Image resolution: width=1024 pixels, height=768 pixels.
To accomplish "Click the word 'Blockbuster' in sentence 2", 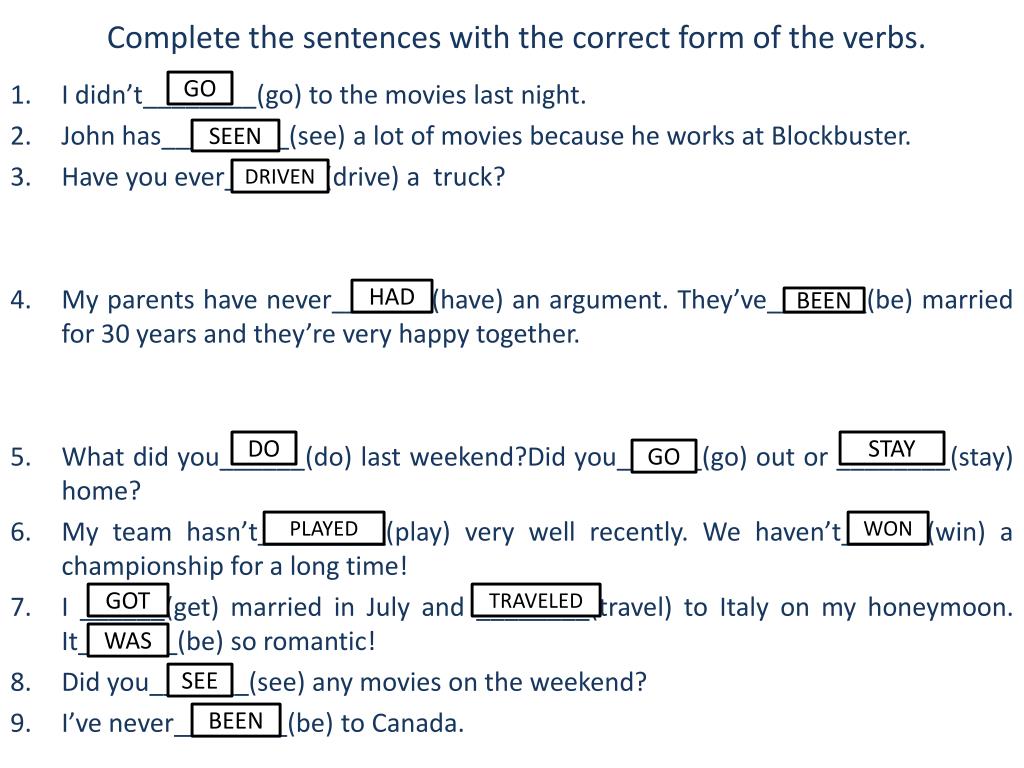I will (839, 136).
